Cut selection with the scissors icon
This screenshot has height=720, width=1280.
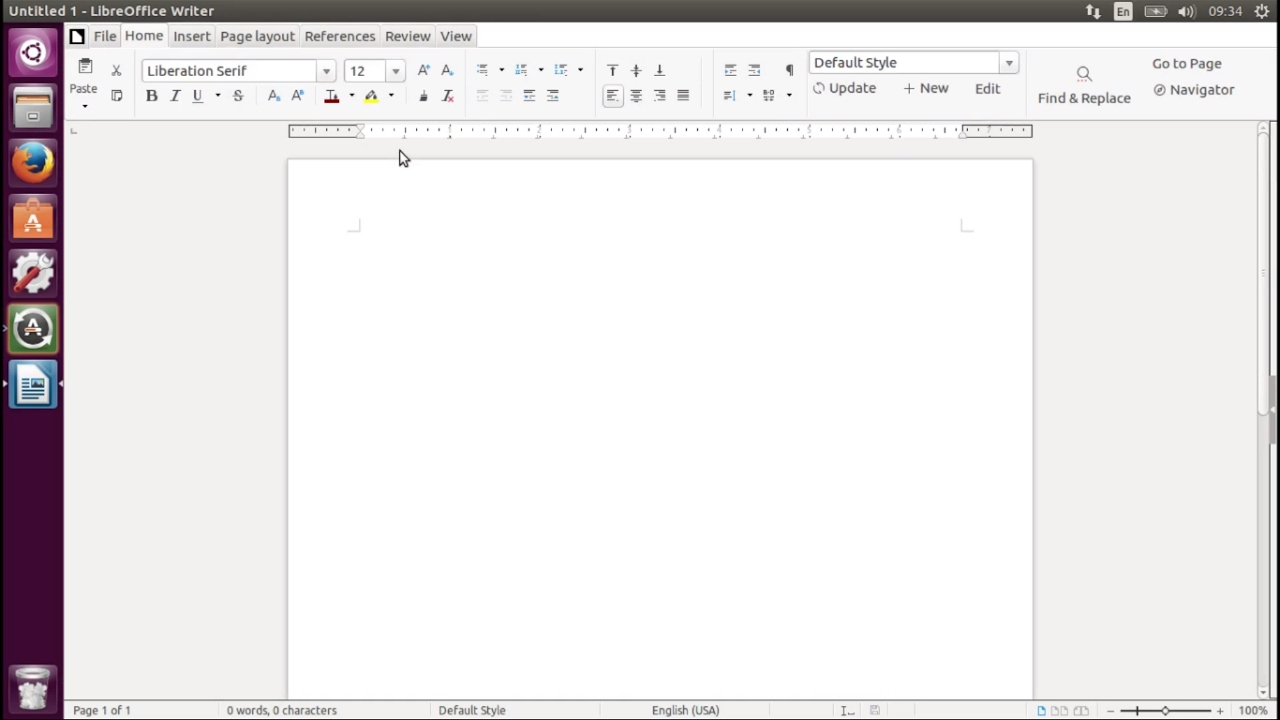(x=116, y=70)
